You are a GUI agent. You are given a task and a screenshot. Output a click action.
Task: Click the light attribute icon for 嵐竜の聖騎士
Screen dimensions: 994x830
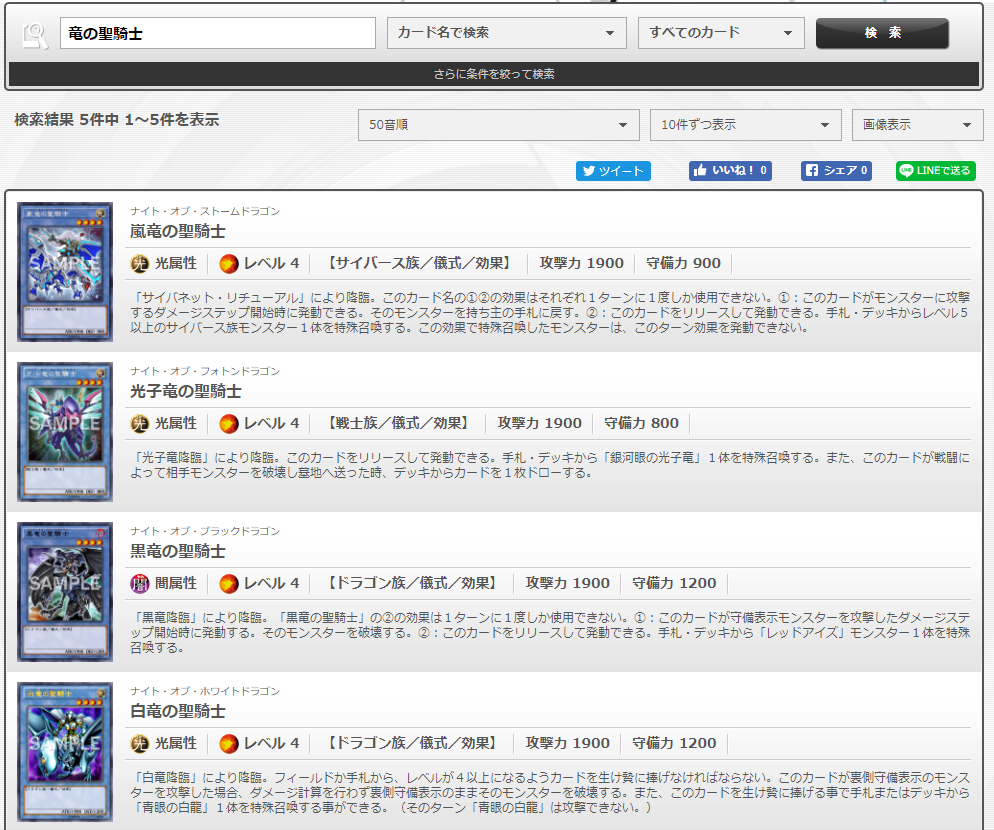140,264
